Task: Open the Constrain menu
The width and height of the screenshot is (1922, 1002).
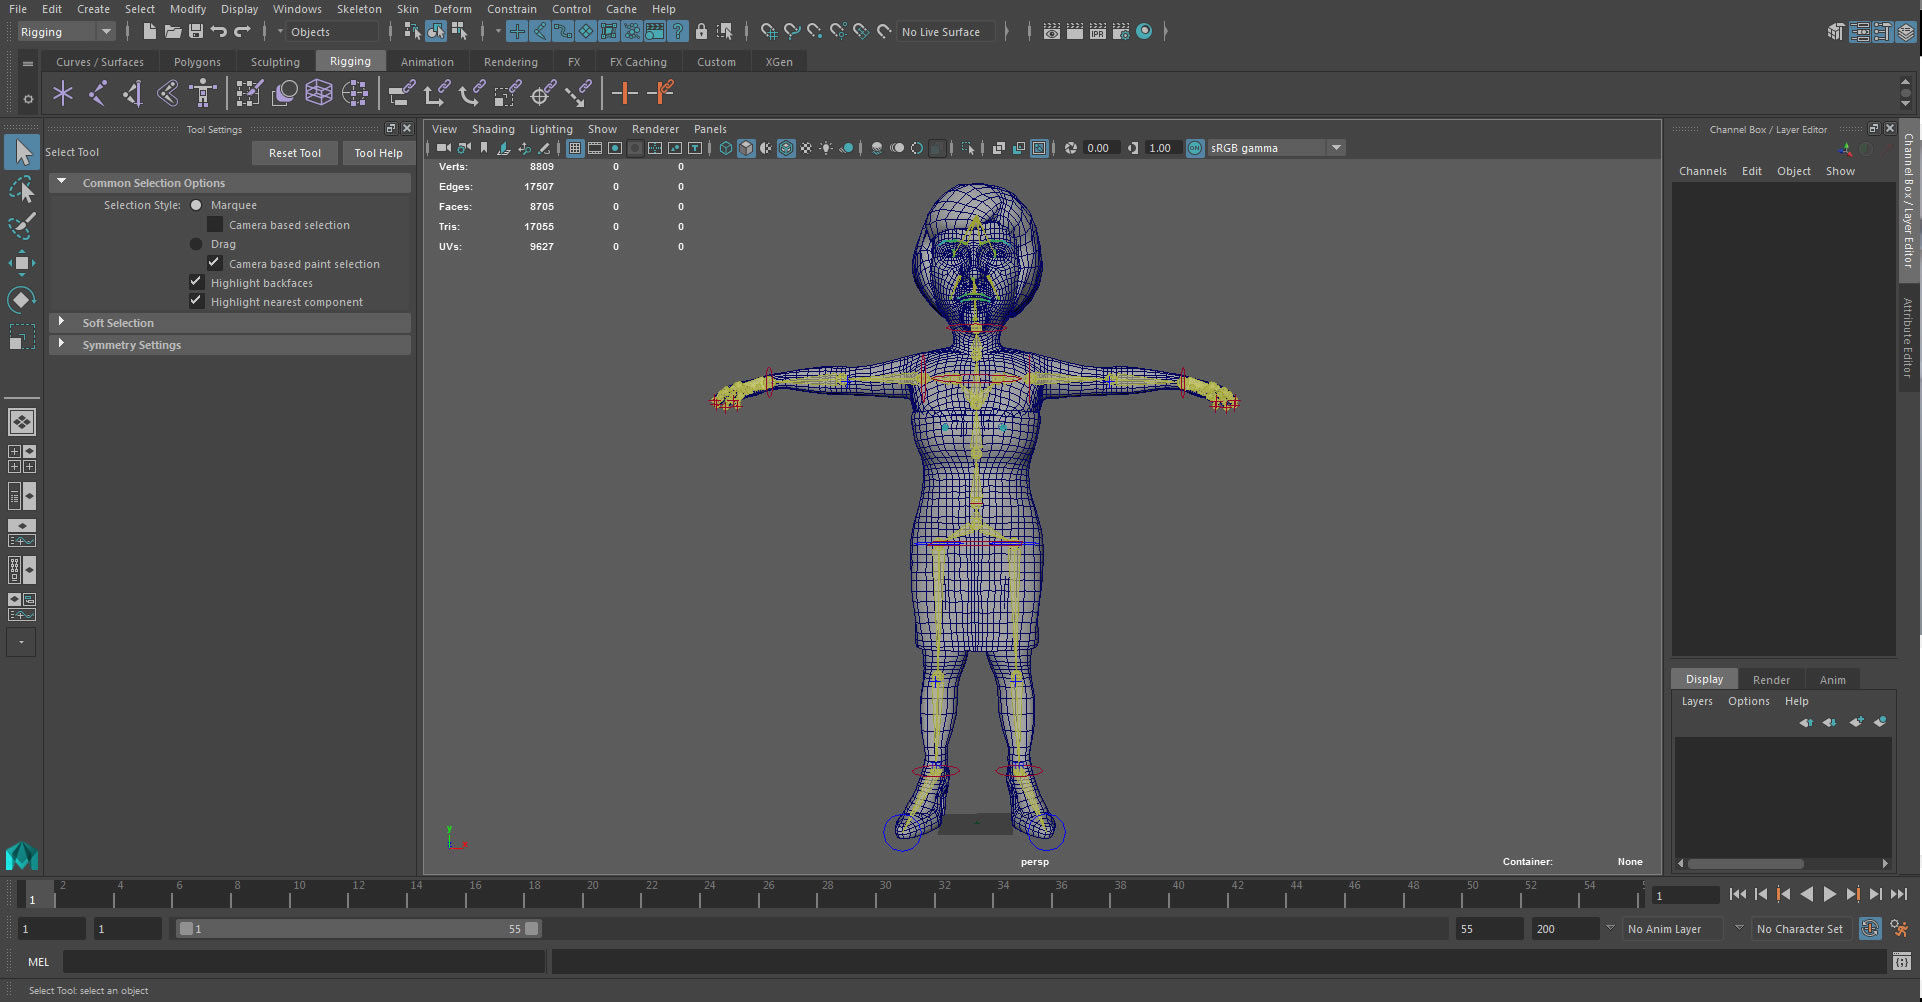Action: coord(512,9)
